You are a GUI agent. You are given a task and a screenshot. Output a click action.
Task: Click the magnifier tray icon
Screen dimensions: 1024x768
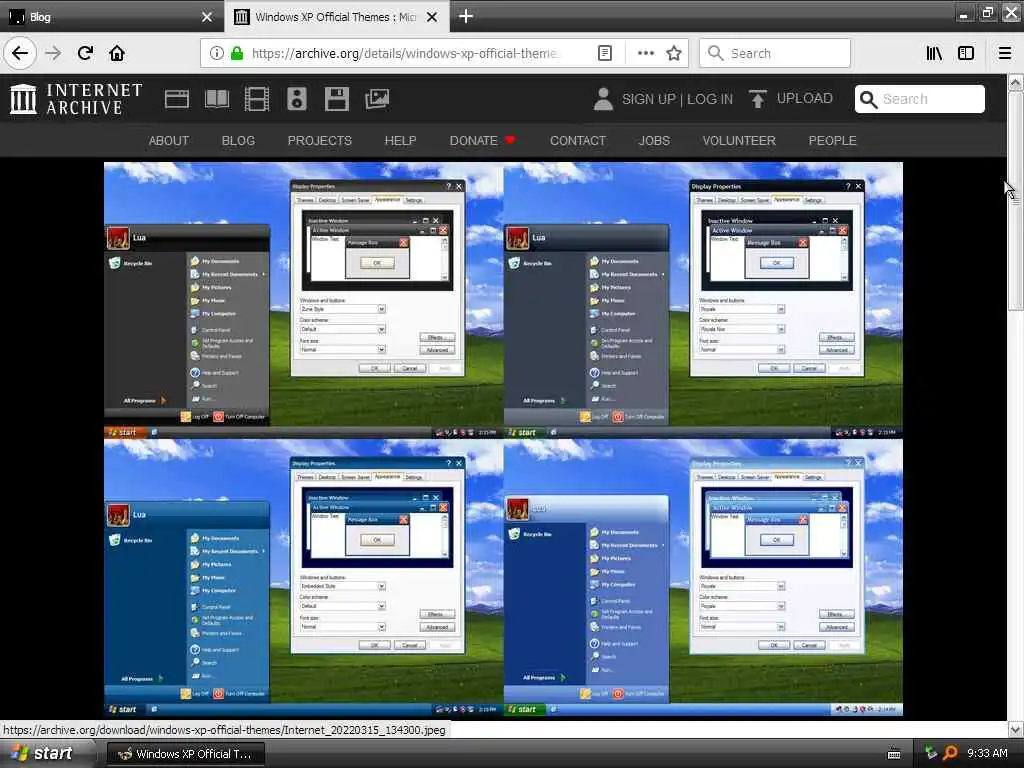point(950,754)
